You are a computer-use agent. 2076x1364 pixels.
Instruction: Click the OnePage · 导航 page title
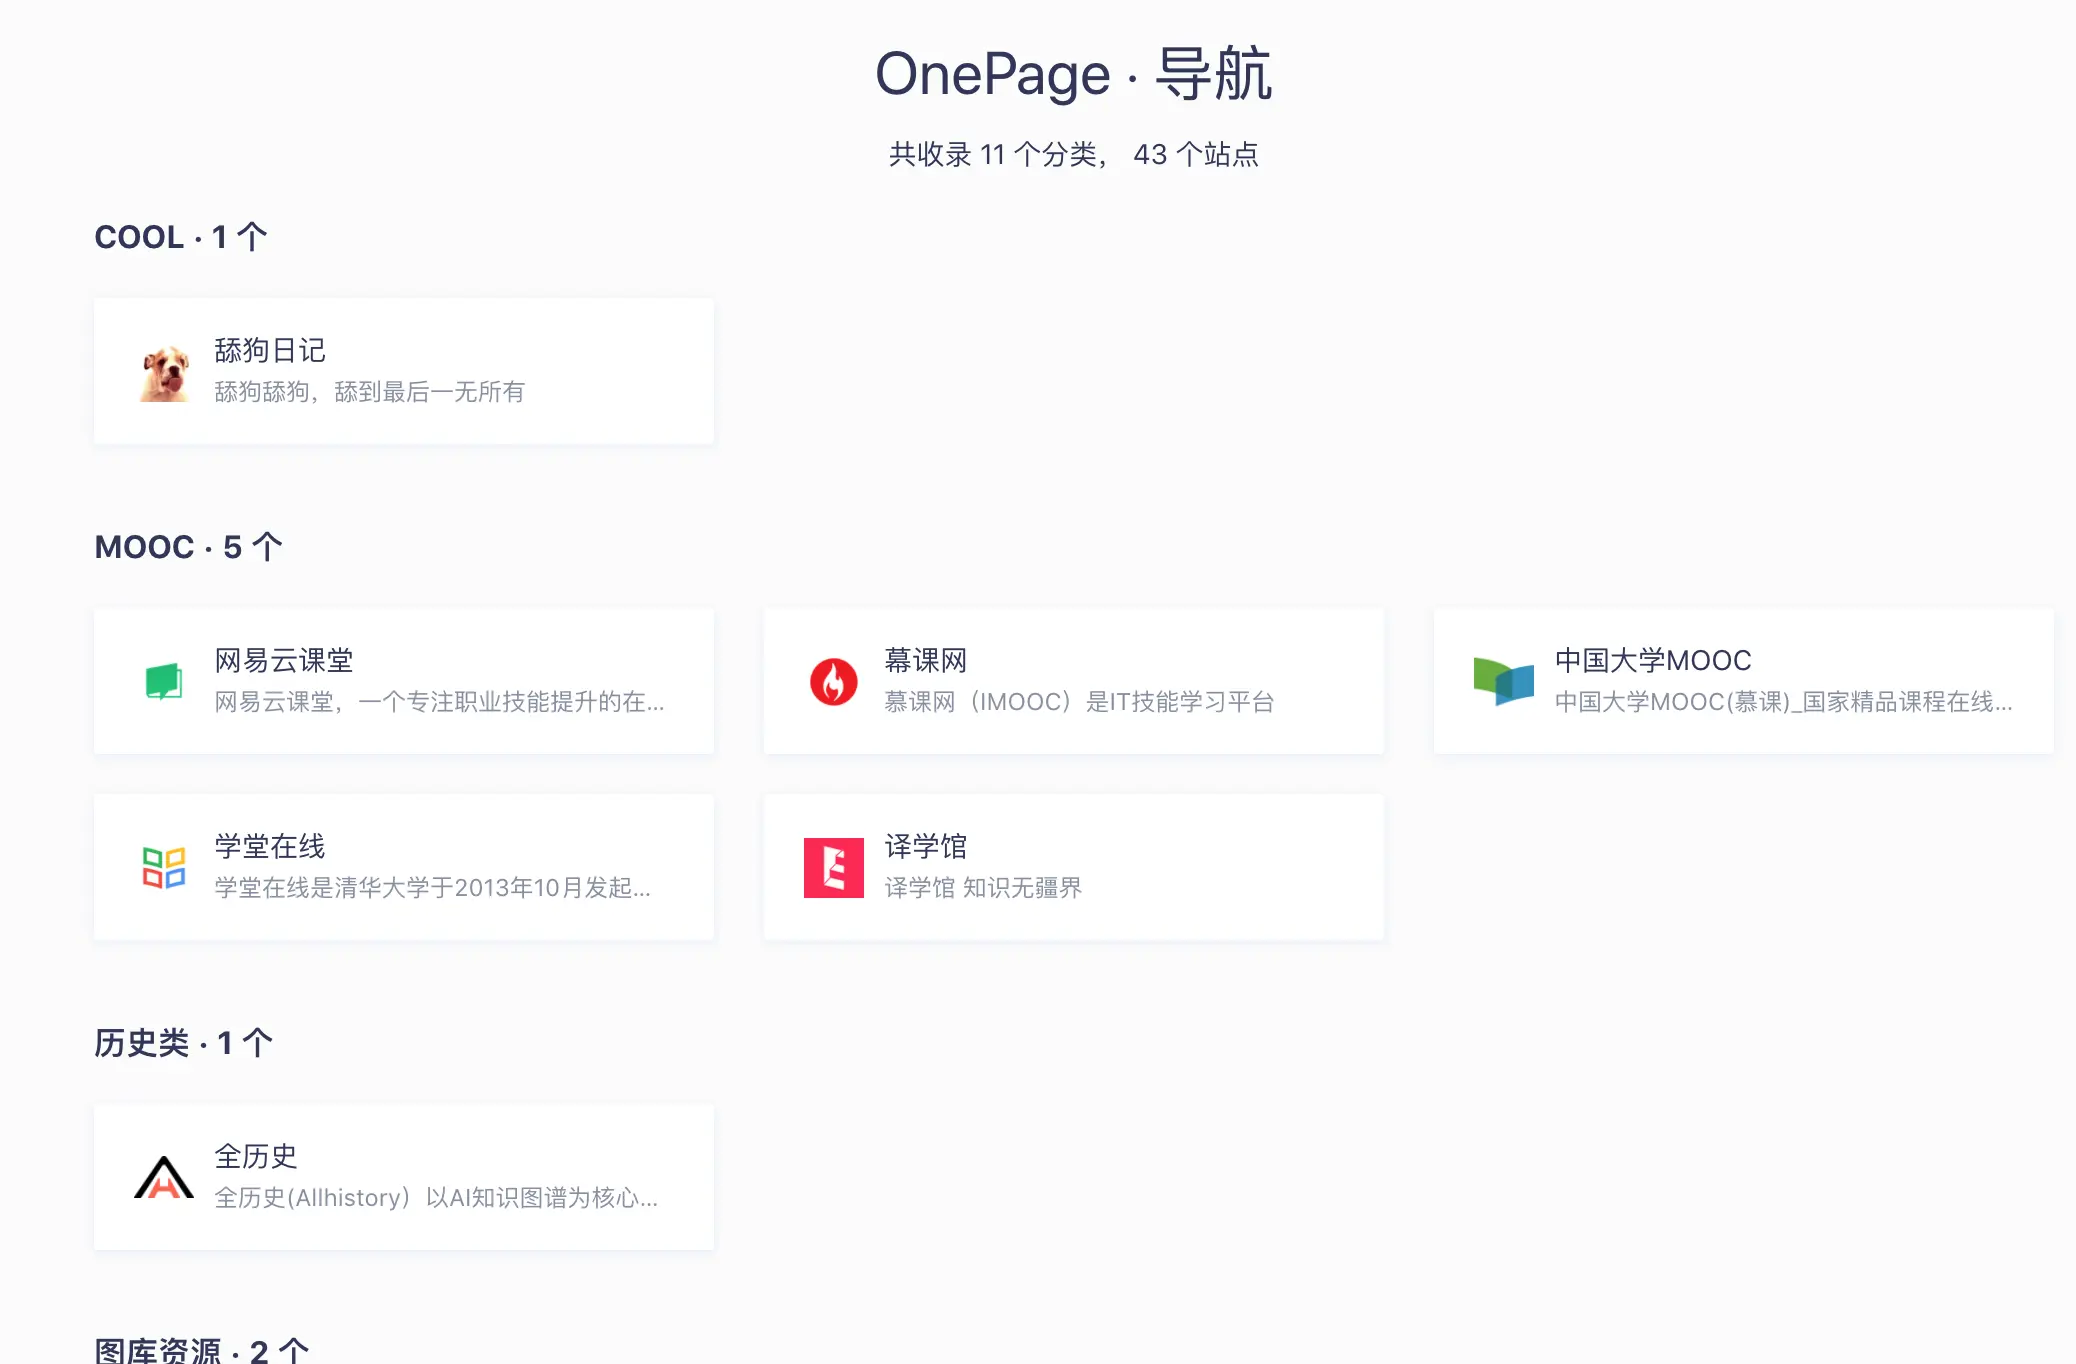1074,74
